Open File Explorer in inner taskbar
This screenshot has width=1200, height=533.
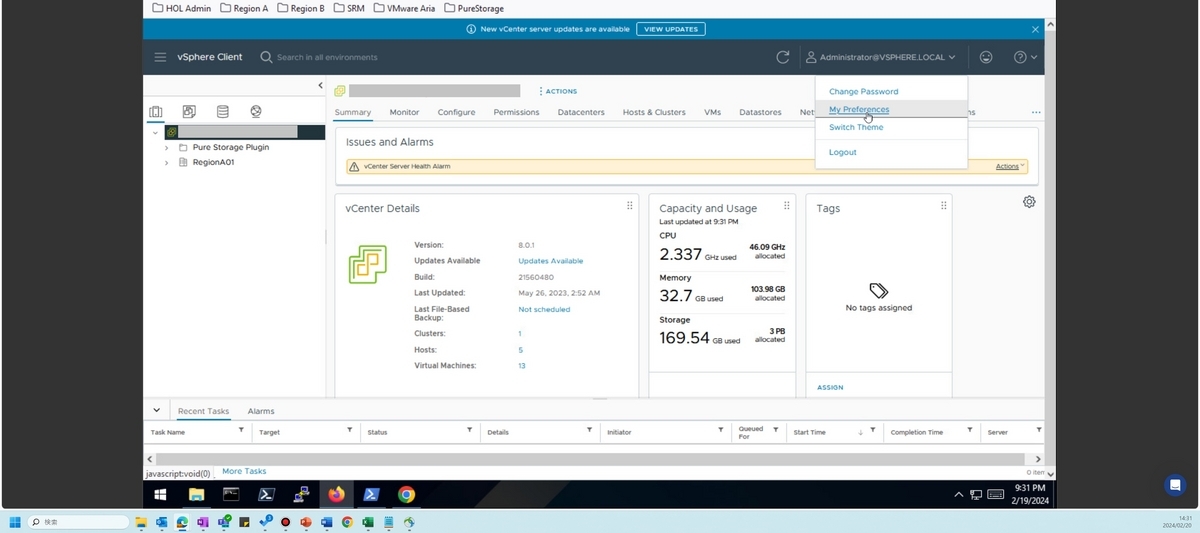(x=196, y=494)
